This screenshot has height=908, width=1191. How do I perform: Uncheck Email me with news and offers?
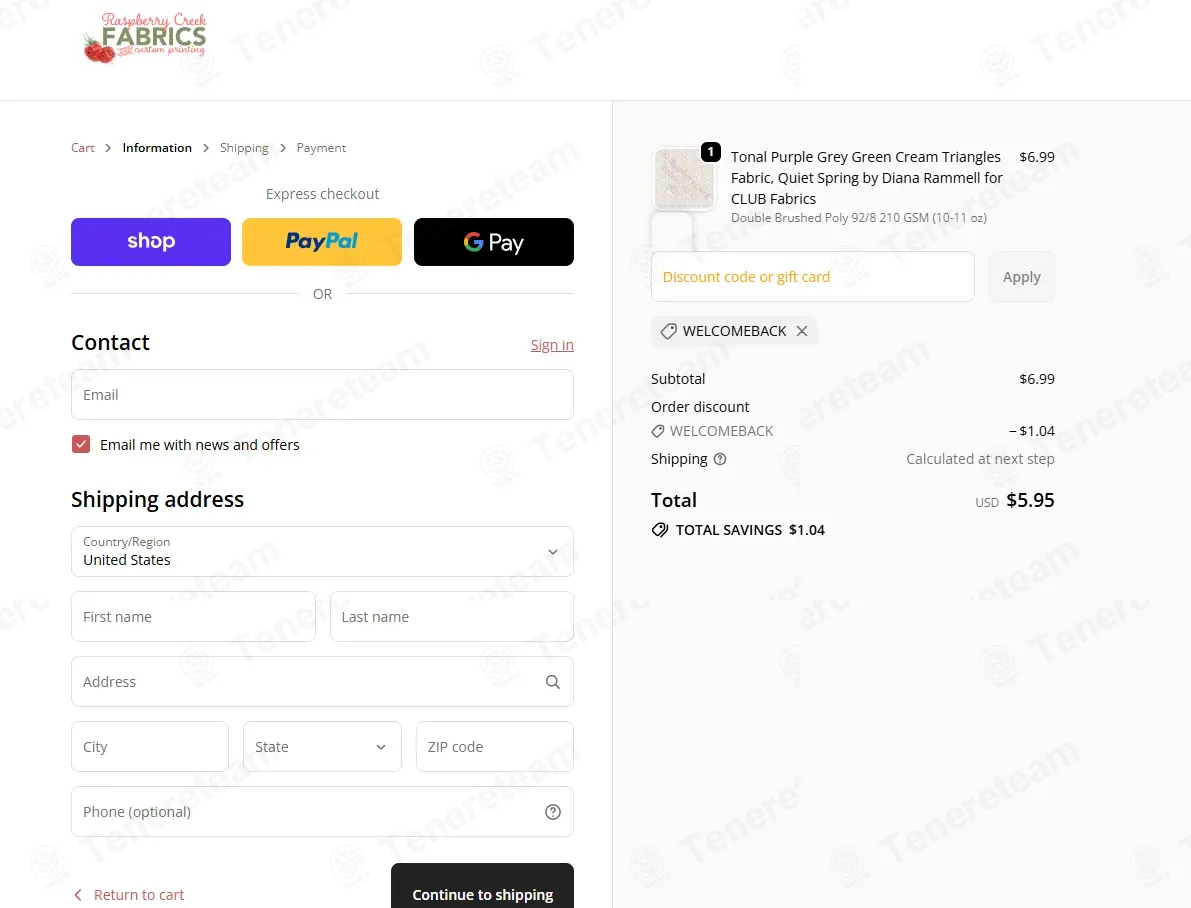(81, 445)
